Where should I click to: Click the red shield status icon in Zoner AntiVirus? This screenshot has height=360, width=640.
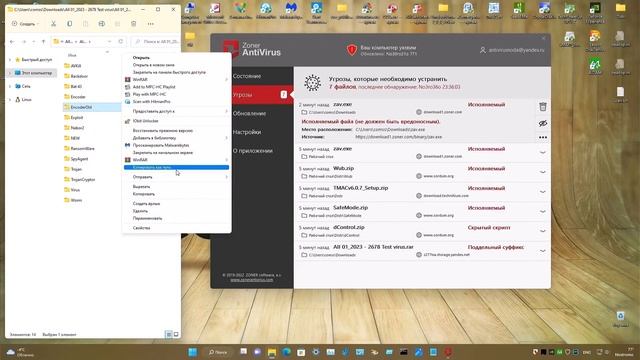pyautogui.click(x=352, y=50)
